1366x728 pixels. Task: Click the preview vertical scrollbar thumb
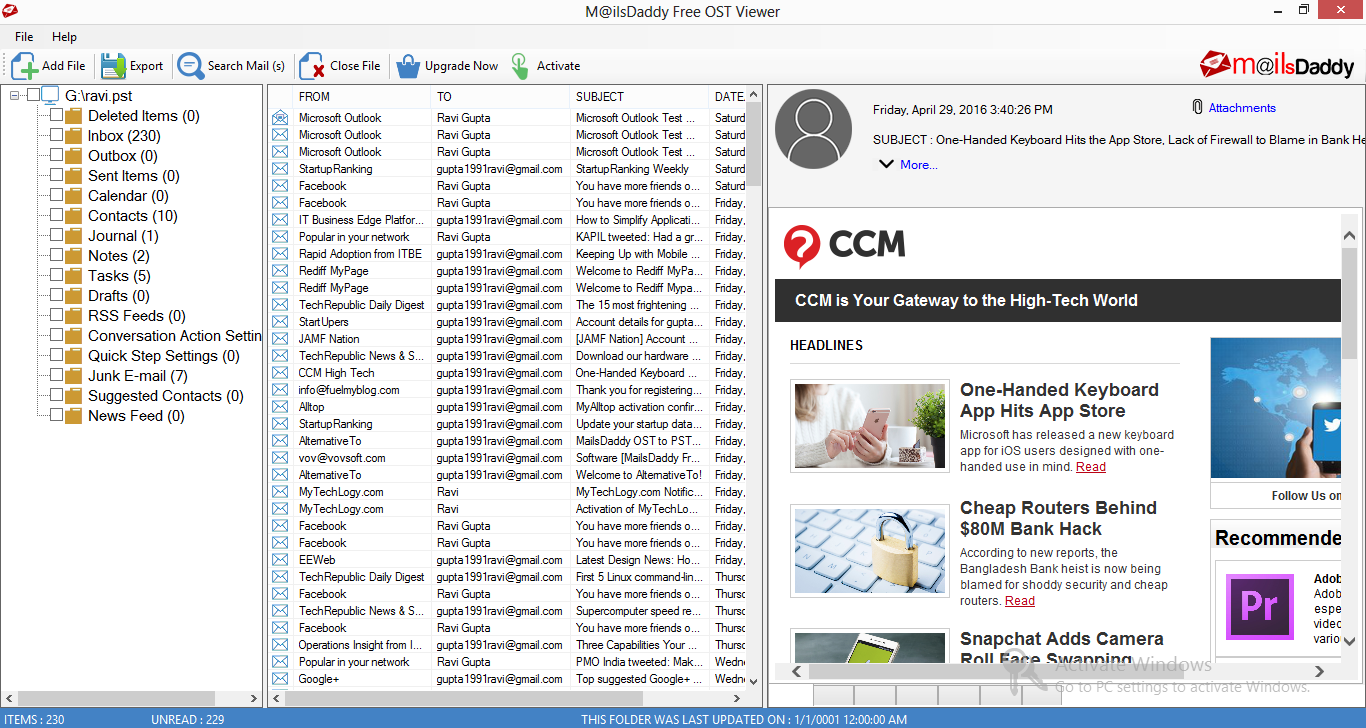(1349, 303)
